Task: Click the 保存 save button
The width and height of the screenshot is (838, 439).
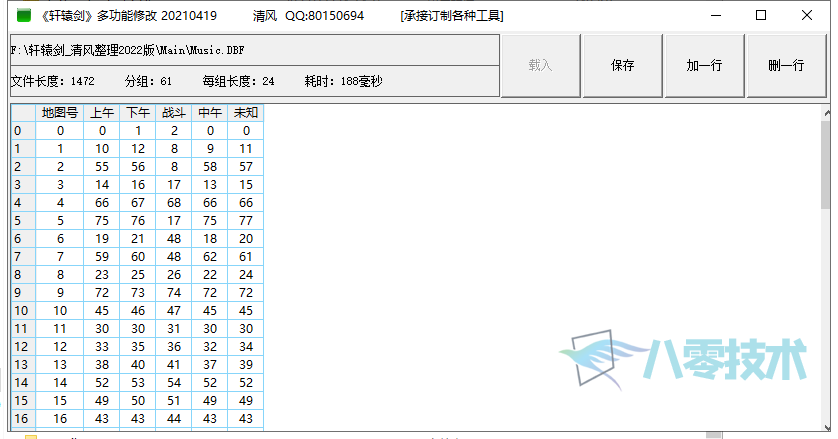Action: coord(623,66)
